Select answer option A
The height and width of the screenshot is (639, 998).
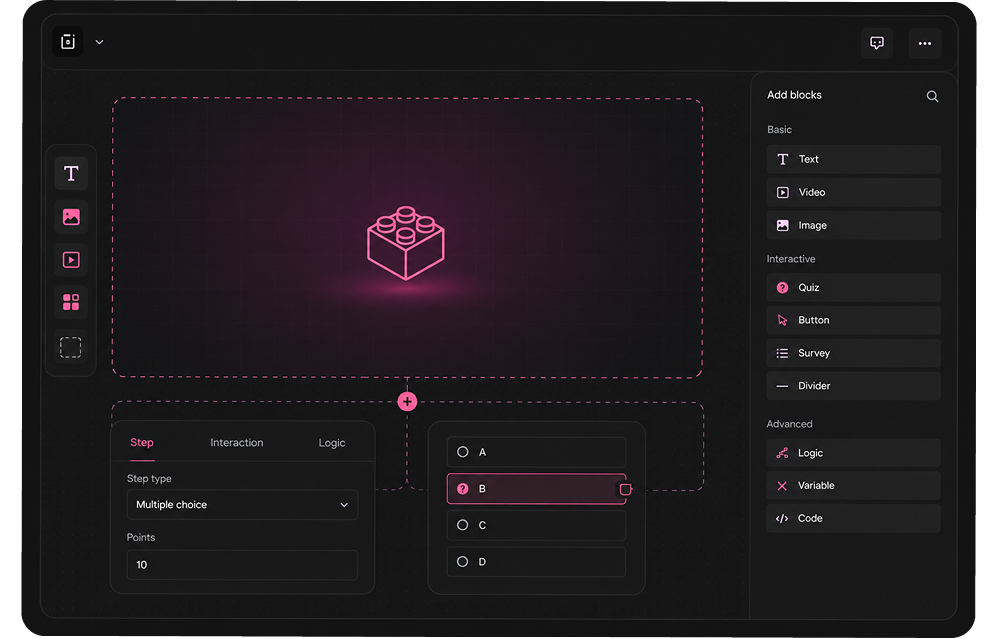point(537,452)
